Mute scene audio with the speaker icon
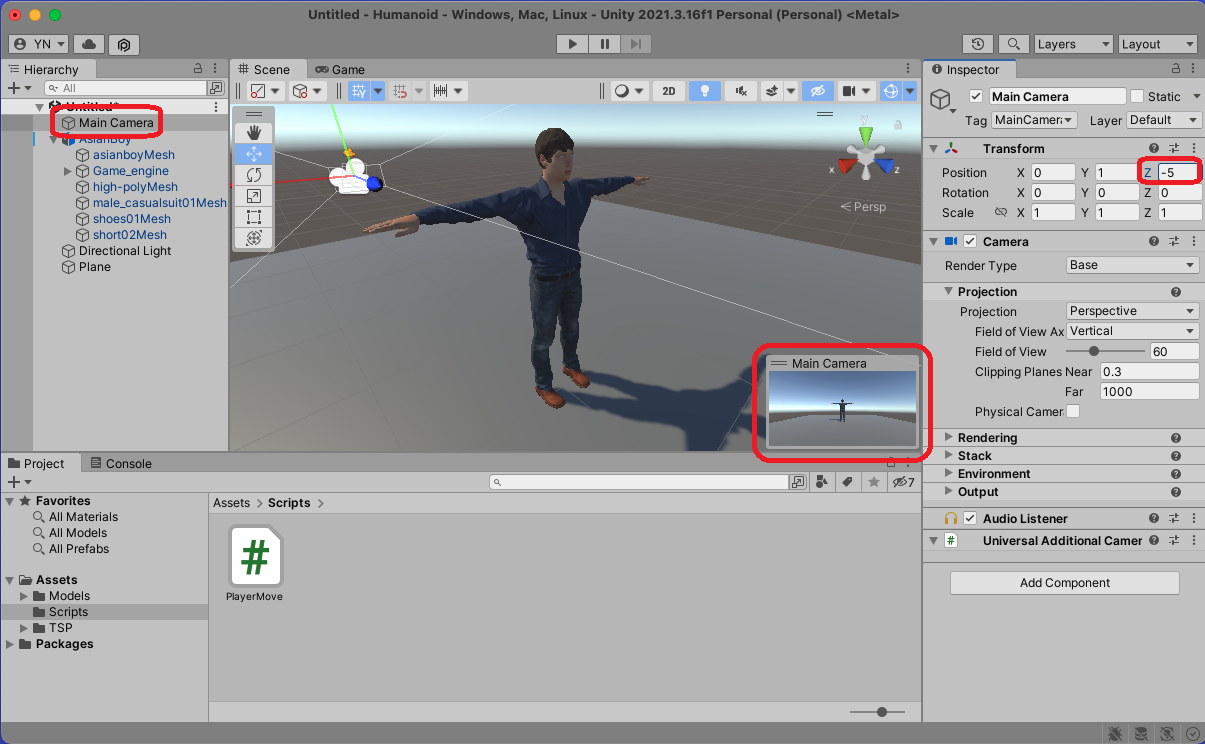1205x744 pixels. [x=740, y=91]
